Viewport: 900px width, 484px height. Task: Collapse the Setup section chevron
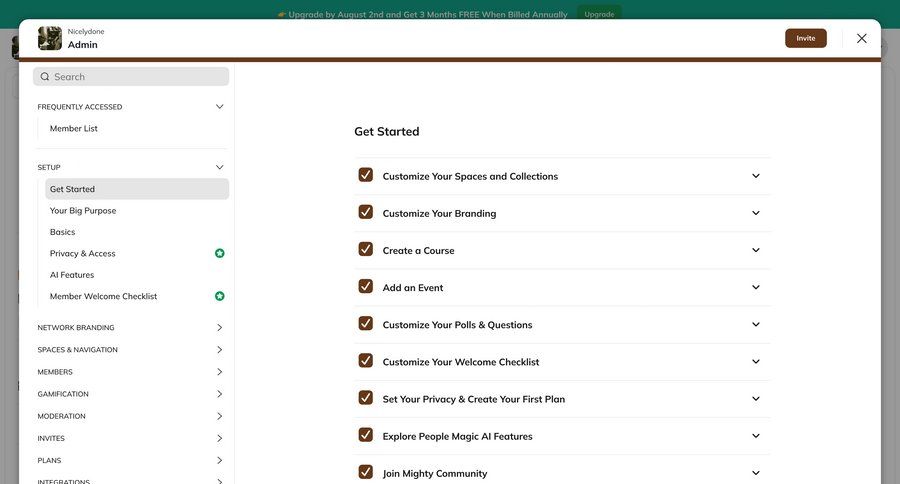tap(220, 167)
